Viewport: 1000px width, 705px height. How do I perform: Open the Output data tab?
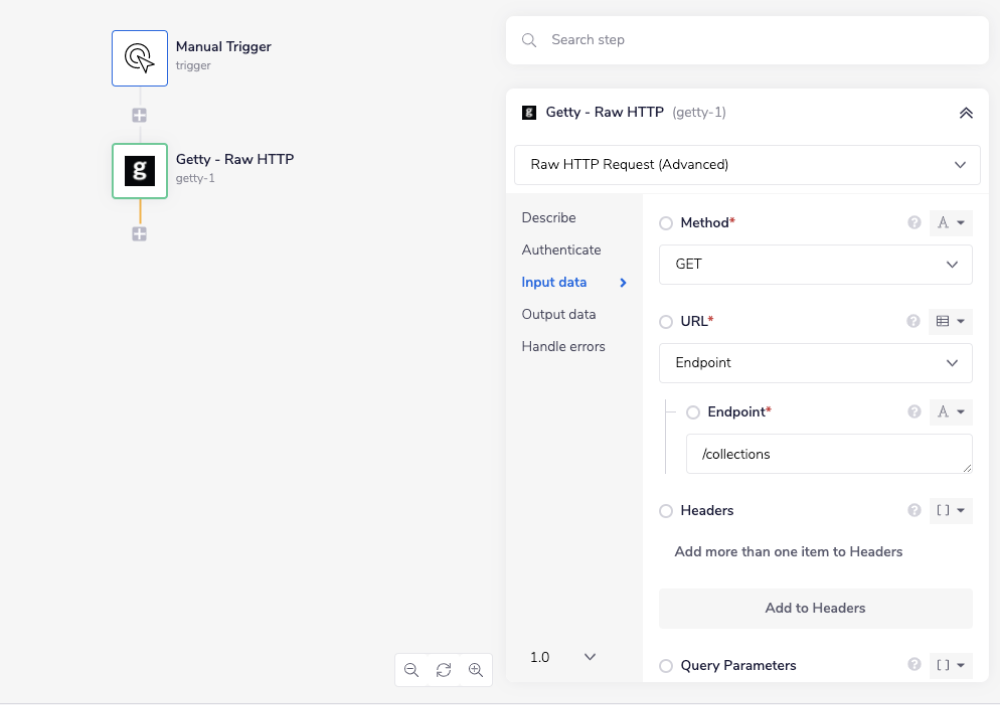[x=558, y=314]
